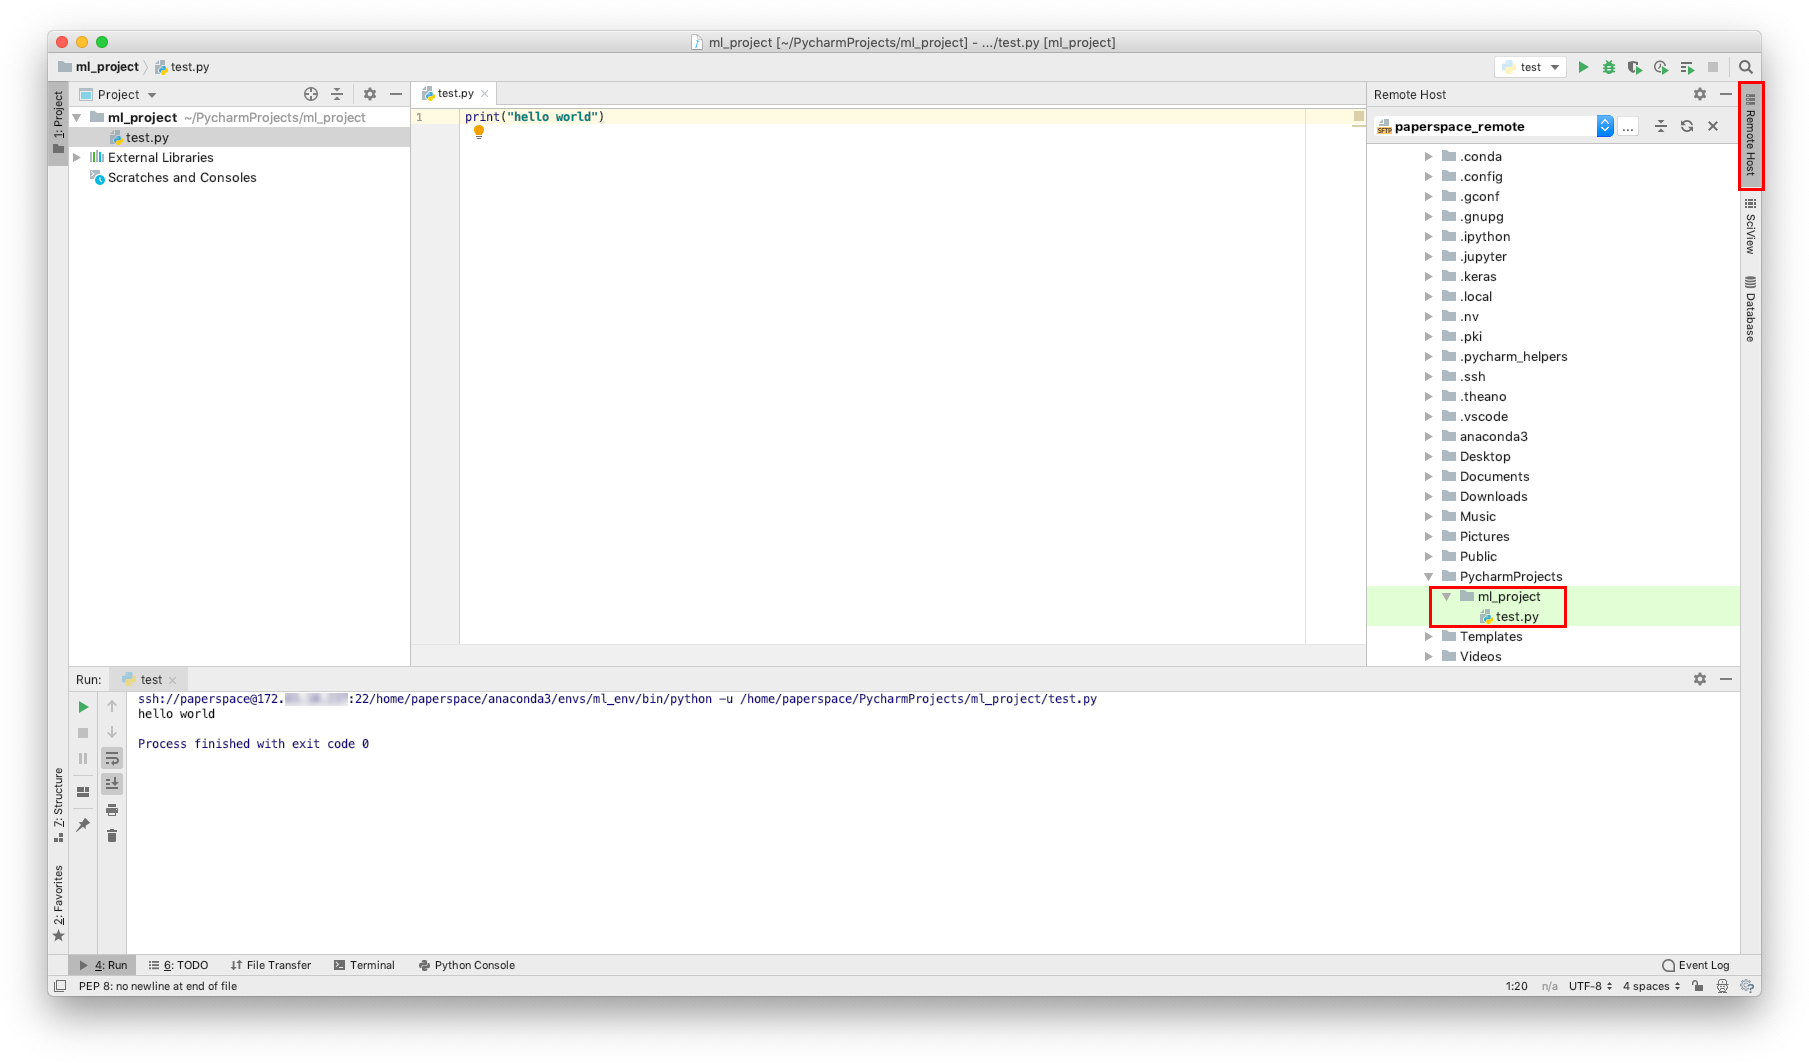
Task: Clear Run console with trash icon
Action: click(x=112, y=836)
